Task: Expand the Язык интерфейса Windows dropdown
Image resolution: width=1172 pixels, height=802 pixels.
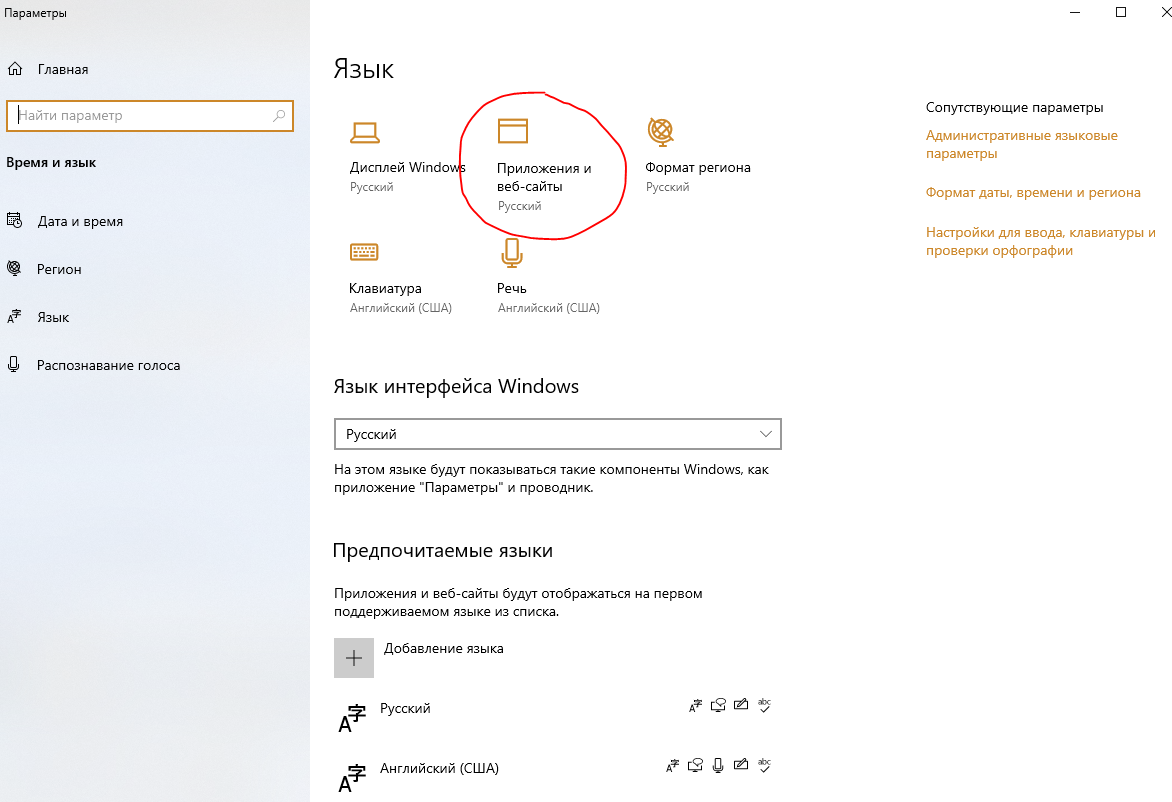Action: pyautogui.click(x=558, y=434)
